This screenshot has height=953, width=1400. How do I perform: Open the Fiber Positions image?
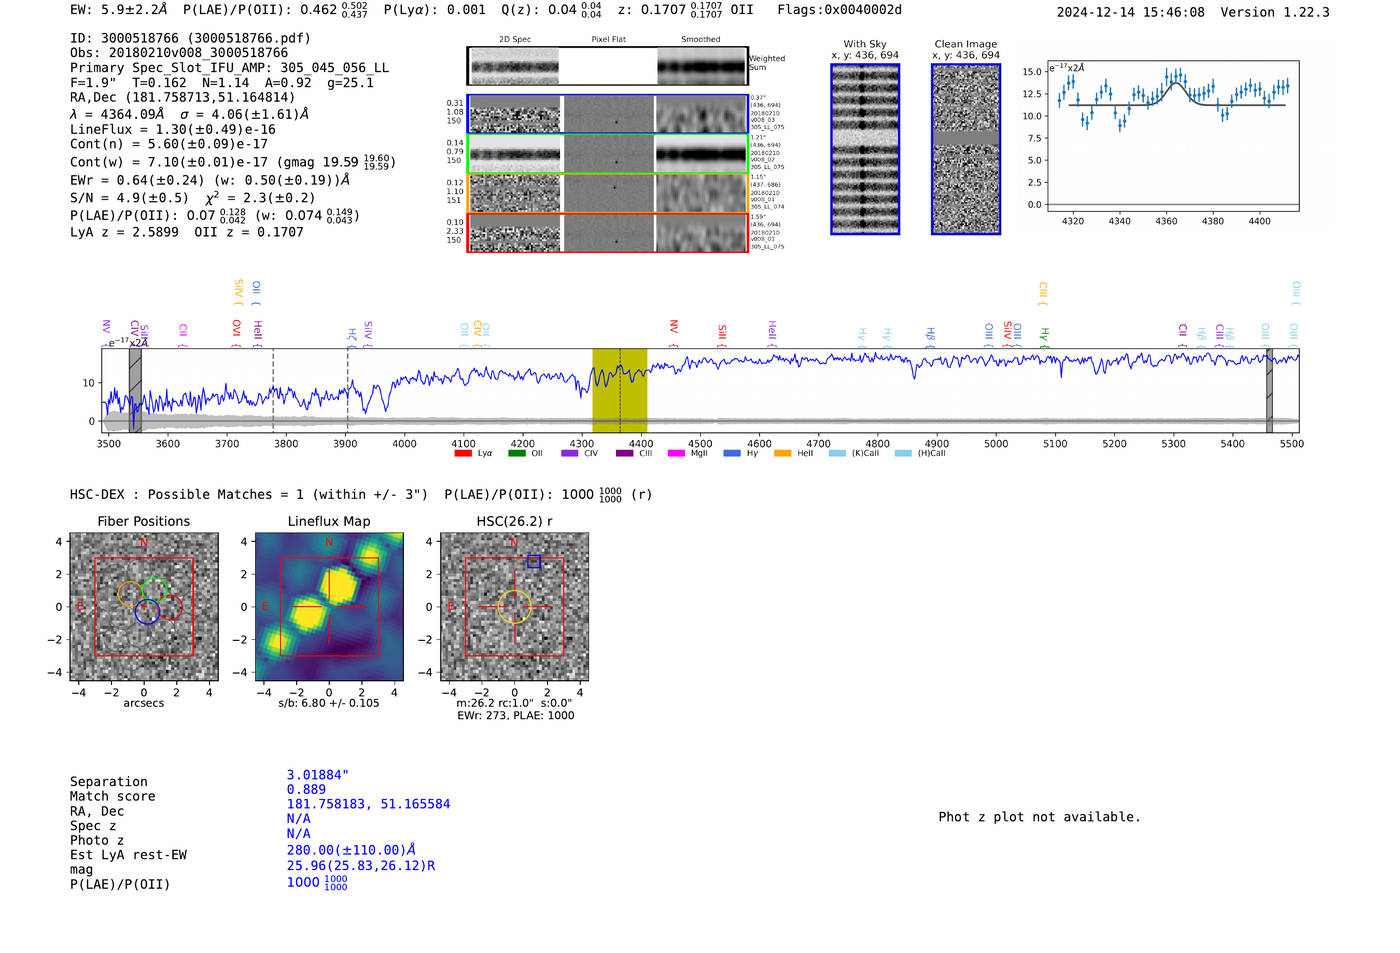pyautogui.click(x=144, y=606)
